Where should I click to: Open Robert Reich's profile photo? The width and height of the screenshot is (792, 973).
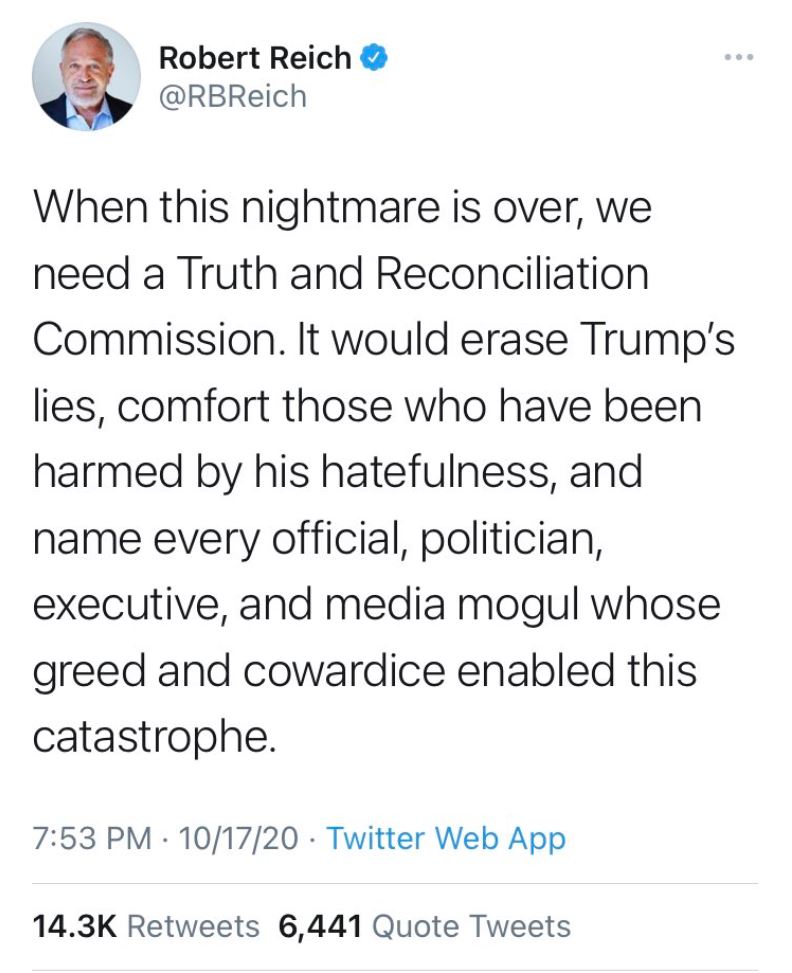[86, 77]
